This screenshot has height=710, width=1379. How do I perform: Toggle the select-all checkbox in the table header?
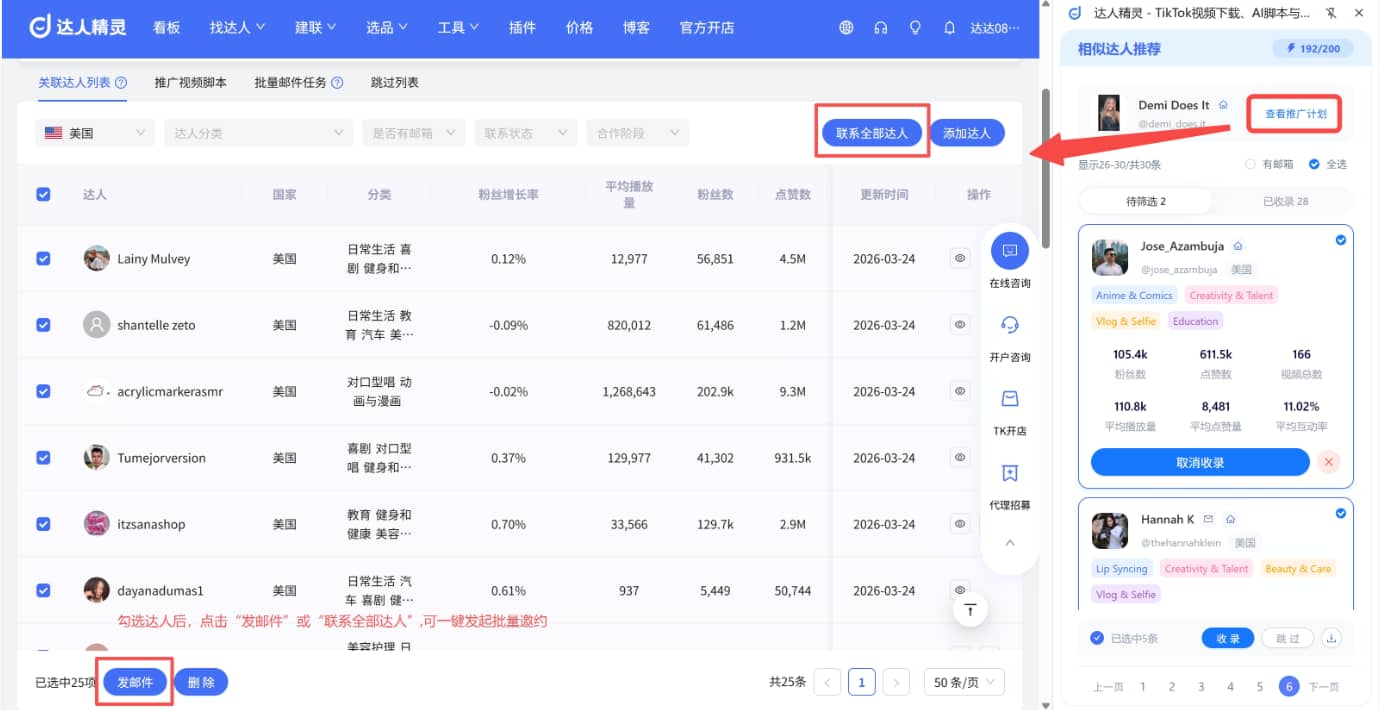click(x=43, y=195)
